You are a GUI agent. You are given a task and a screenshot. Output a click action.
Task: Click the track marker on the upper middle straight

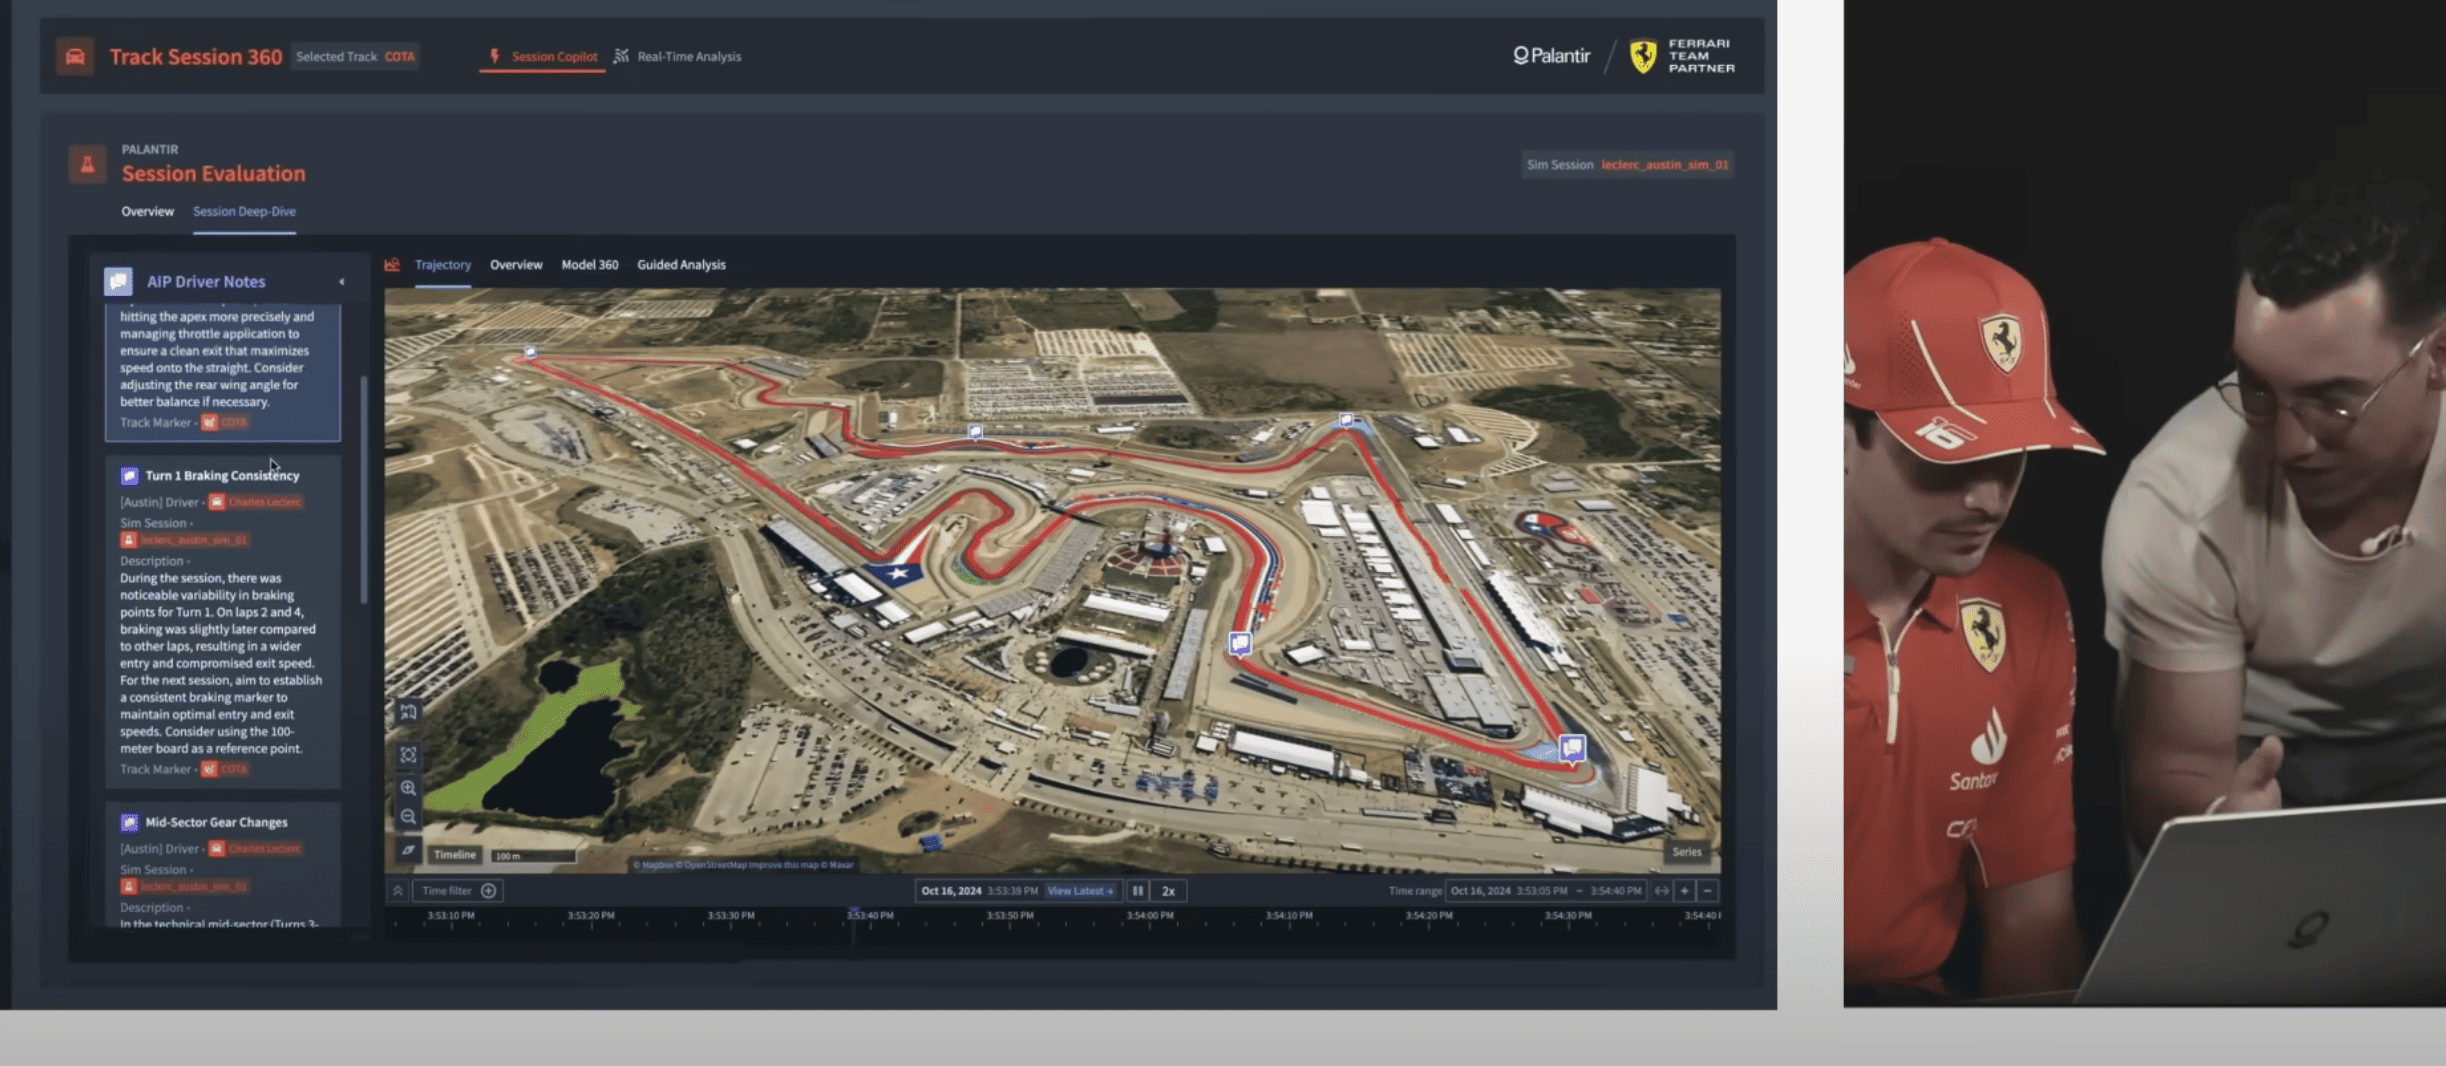(975, 432)
